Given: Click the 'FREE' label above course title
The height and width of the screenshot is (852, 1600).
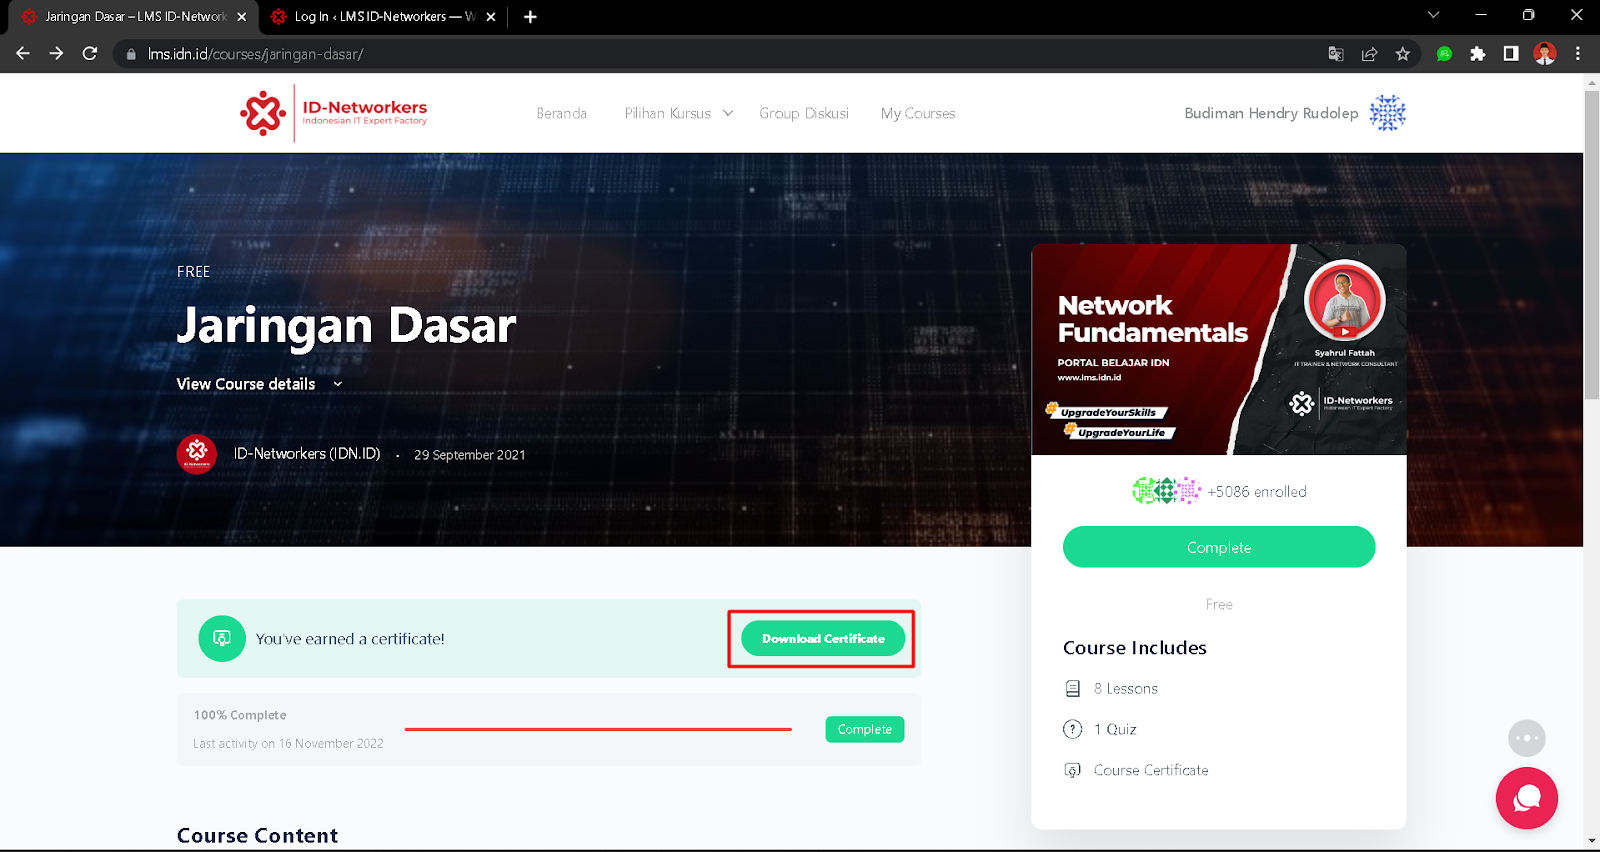Looking at the screenshot, I should pos(193,272).
